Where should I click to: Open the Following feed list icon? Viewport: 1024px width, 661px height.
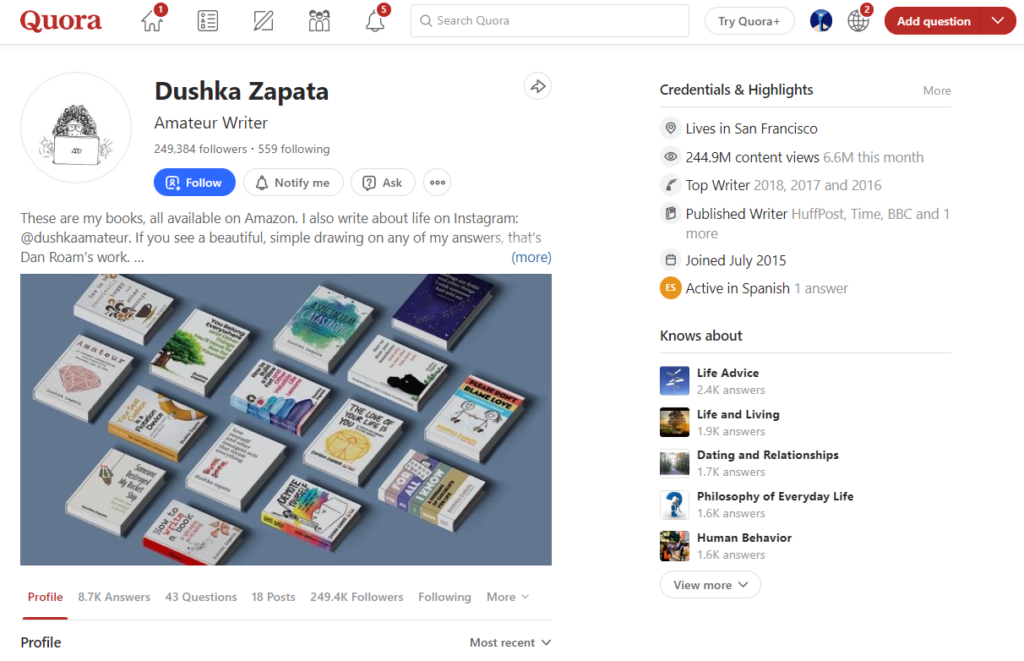pyautogui.click(x=208, y=21)
